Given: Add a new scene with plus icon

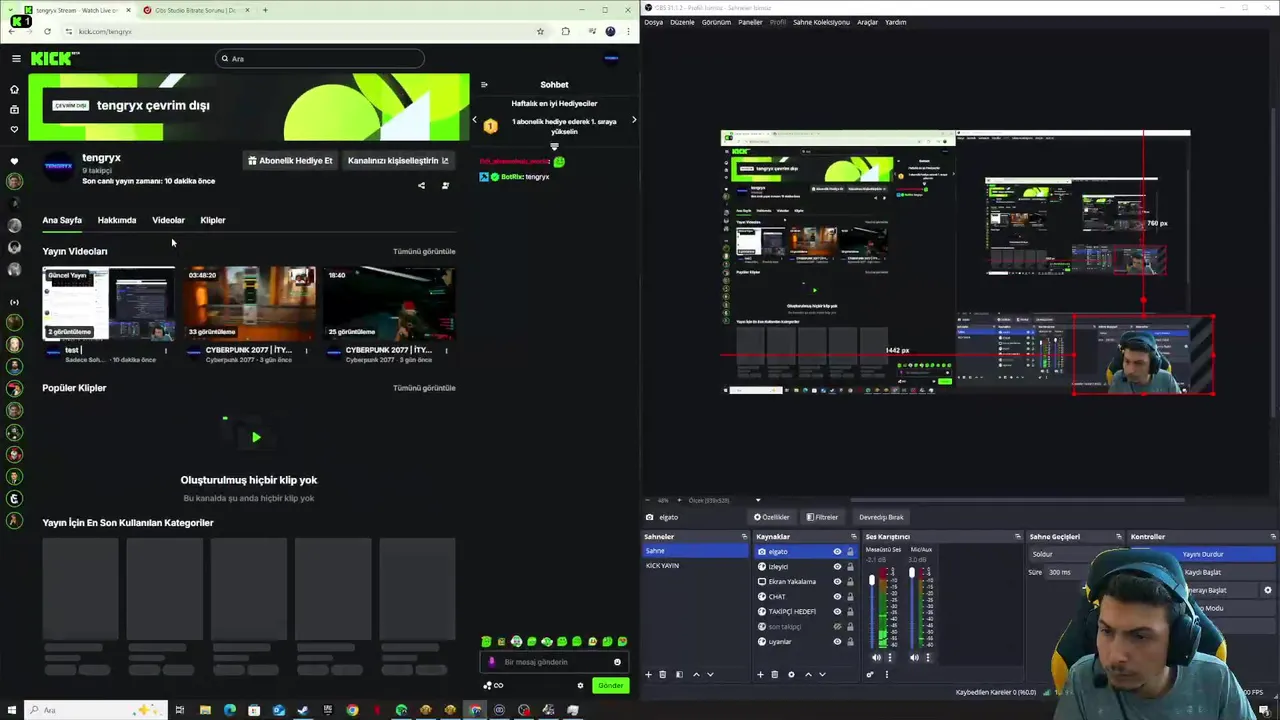Looking at the screenshot, I should [648, 674].
